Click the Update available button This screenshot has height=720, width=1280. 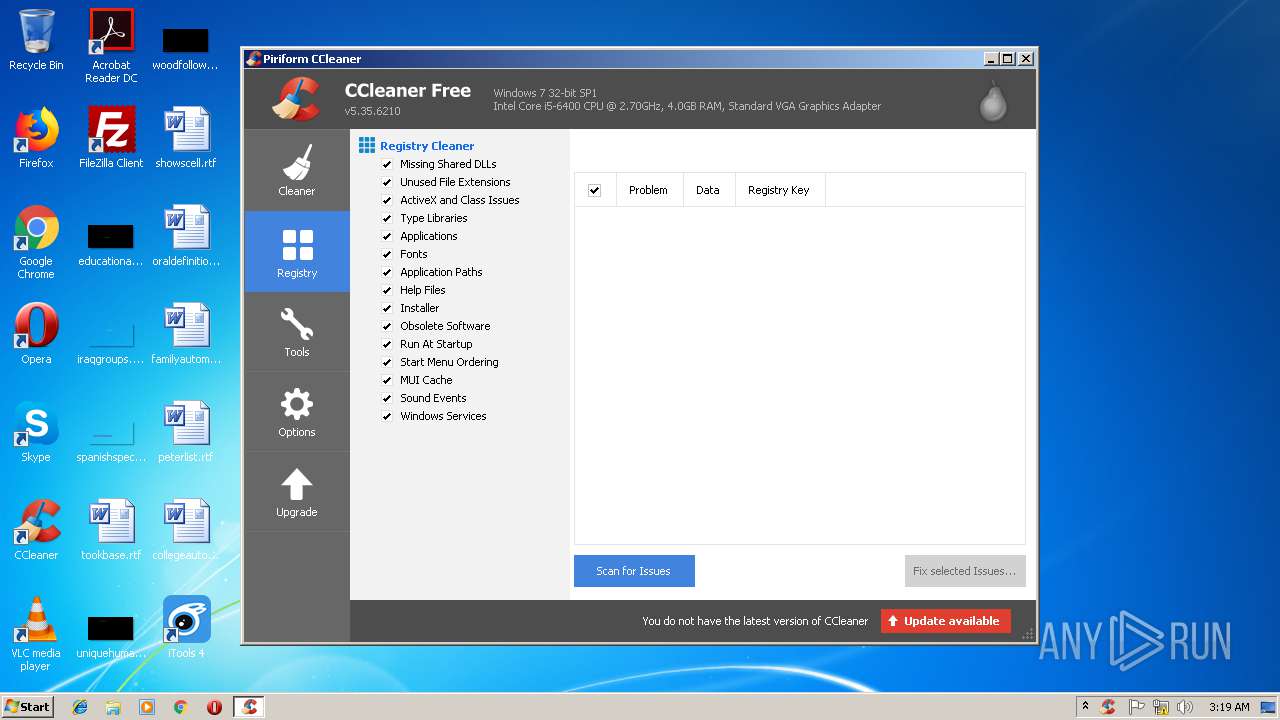click(x=946, y=621)
